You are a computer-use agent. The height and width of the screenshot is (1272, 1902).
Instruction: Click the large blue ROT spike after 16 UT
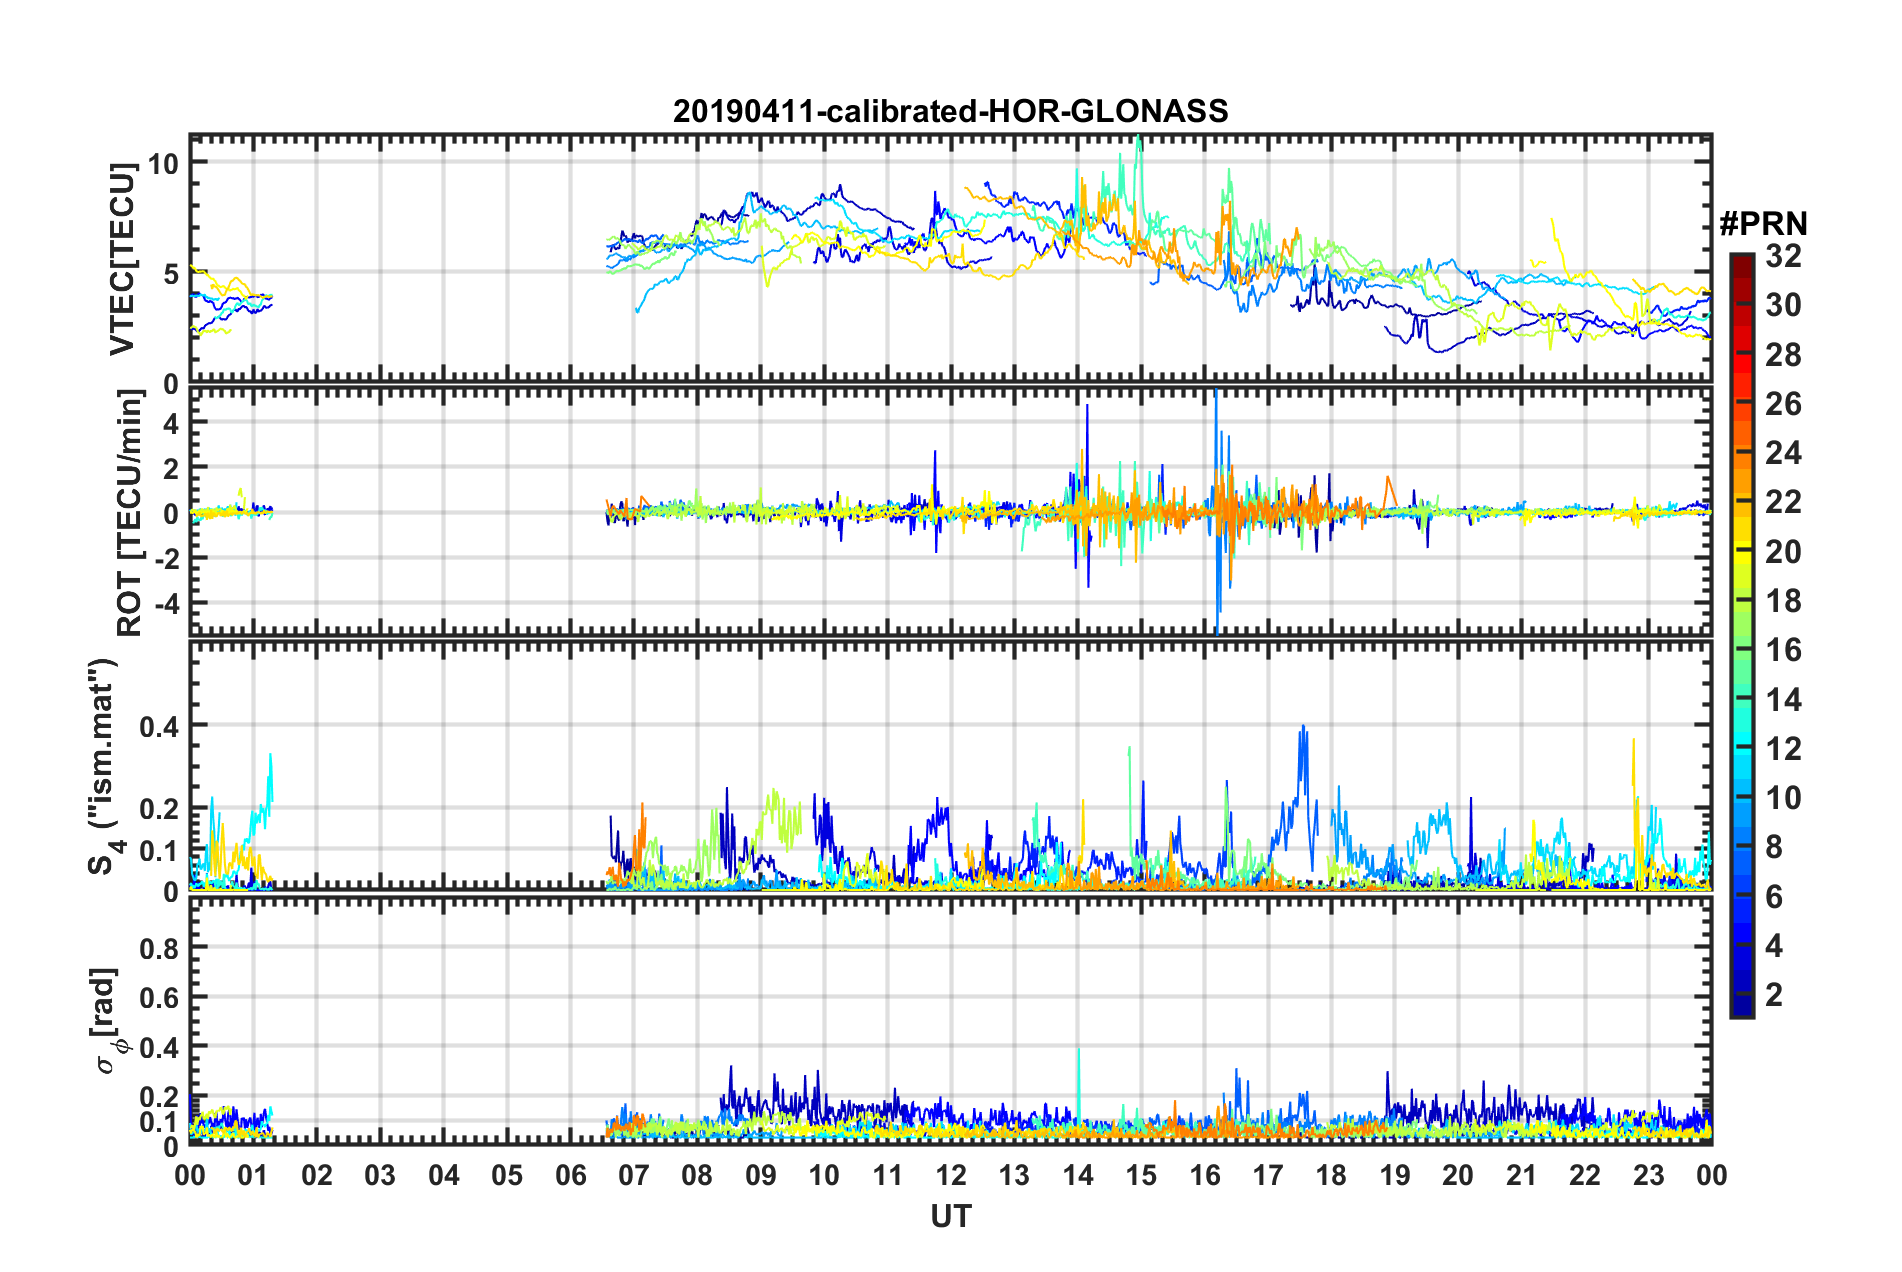(x=1216, y=510)
